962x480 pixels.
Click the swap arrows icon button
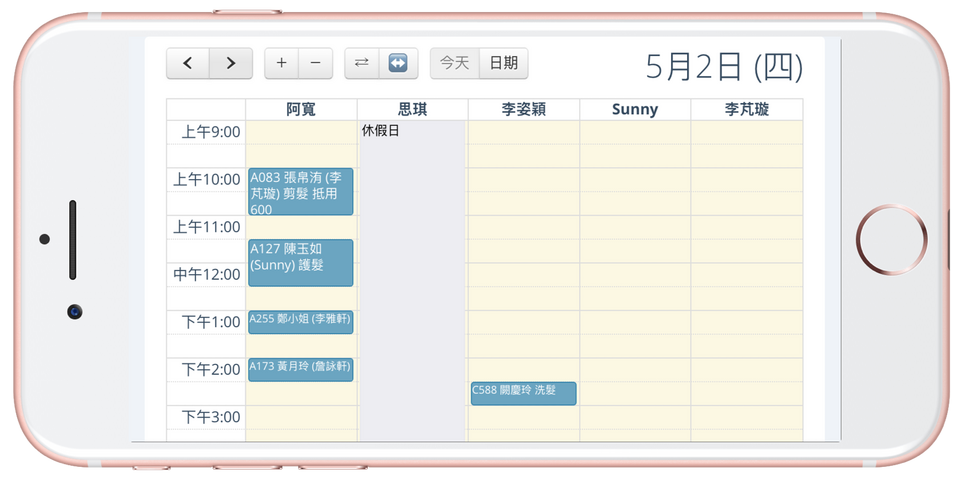(361, 63)
